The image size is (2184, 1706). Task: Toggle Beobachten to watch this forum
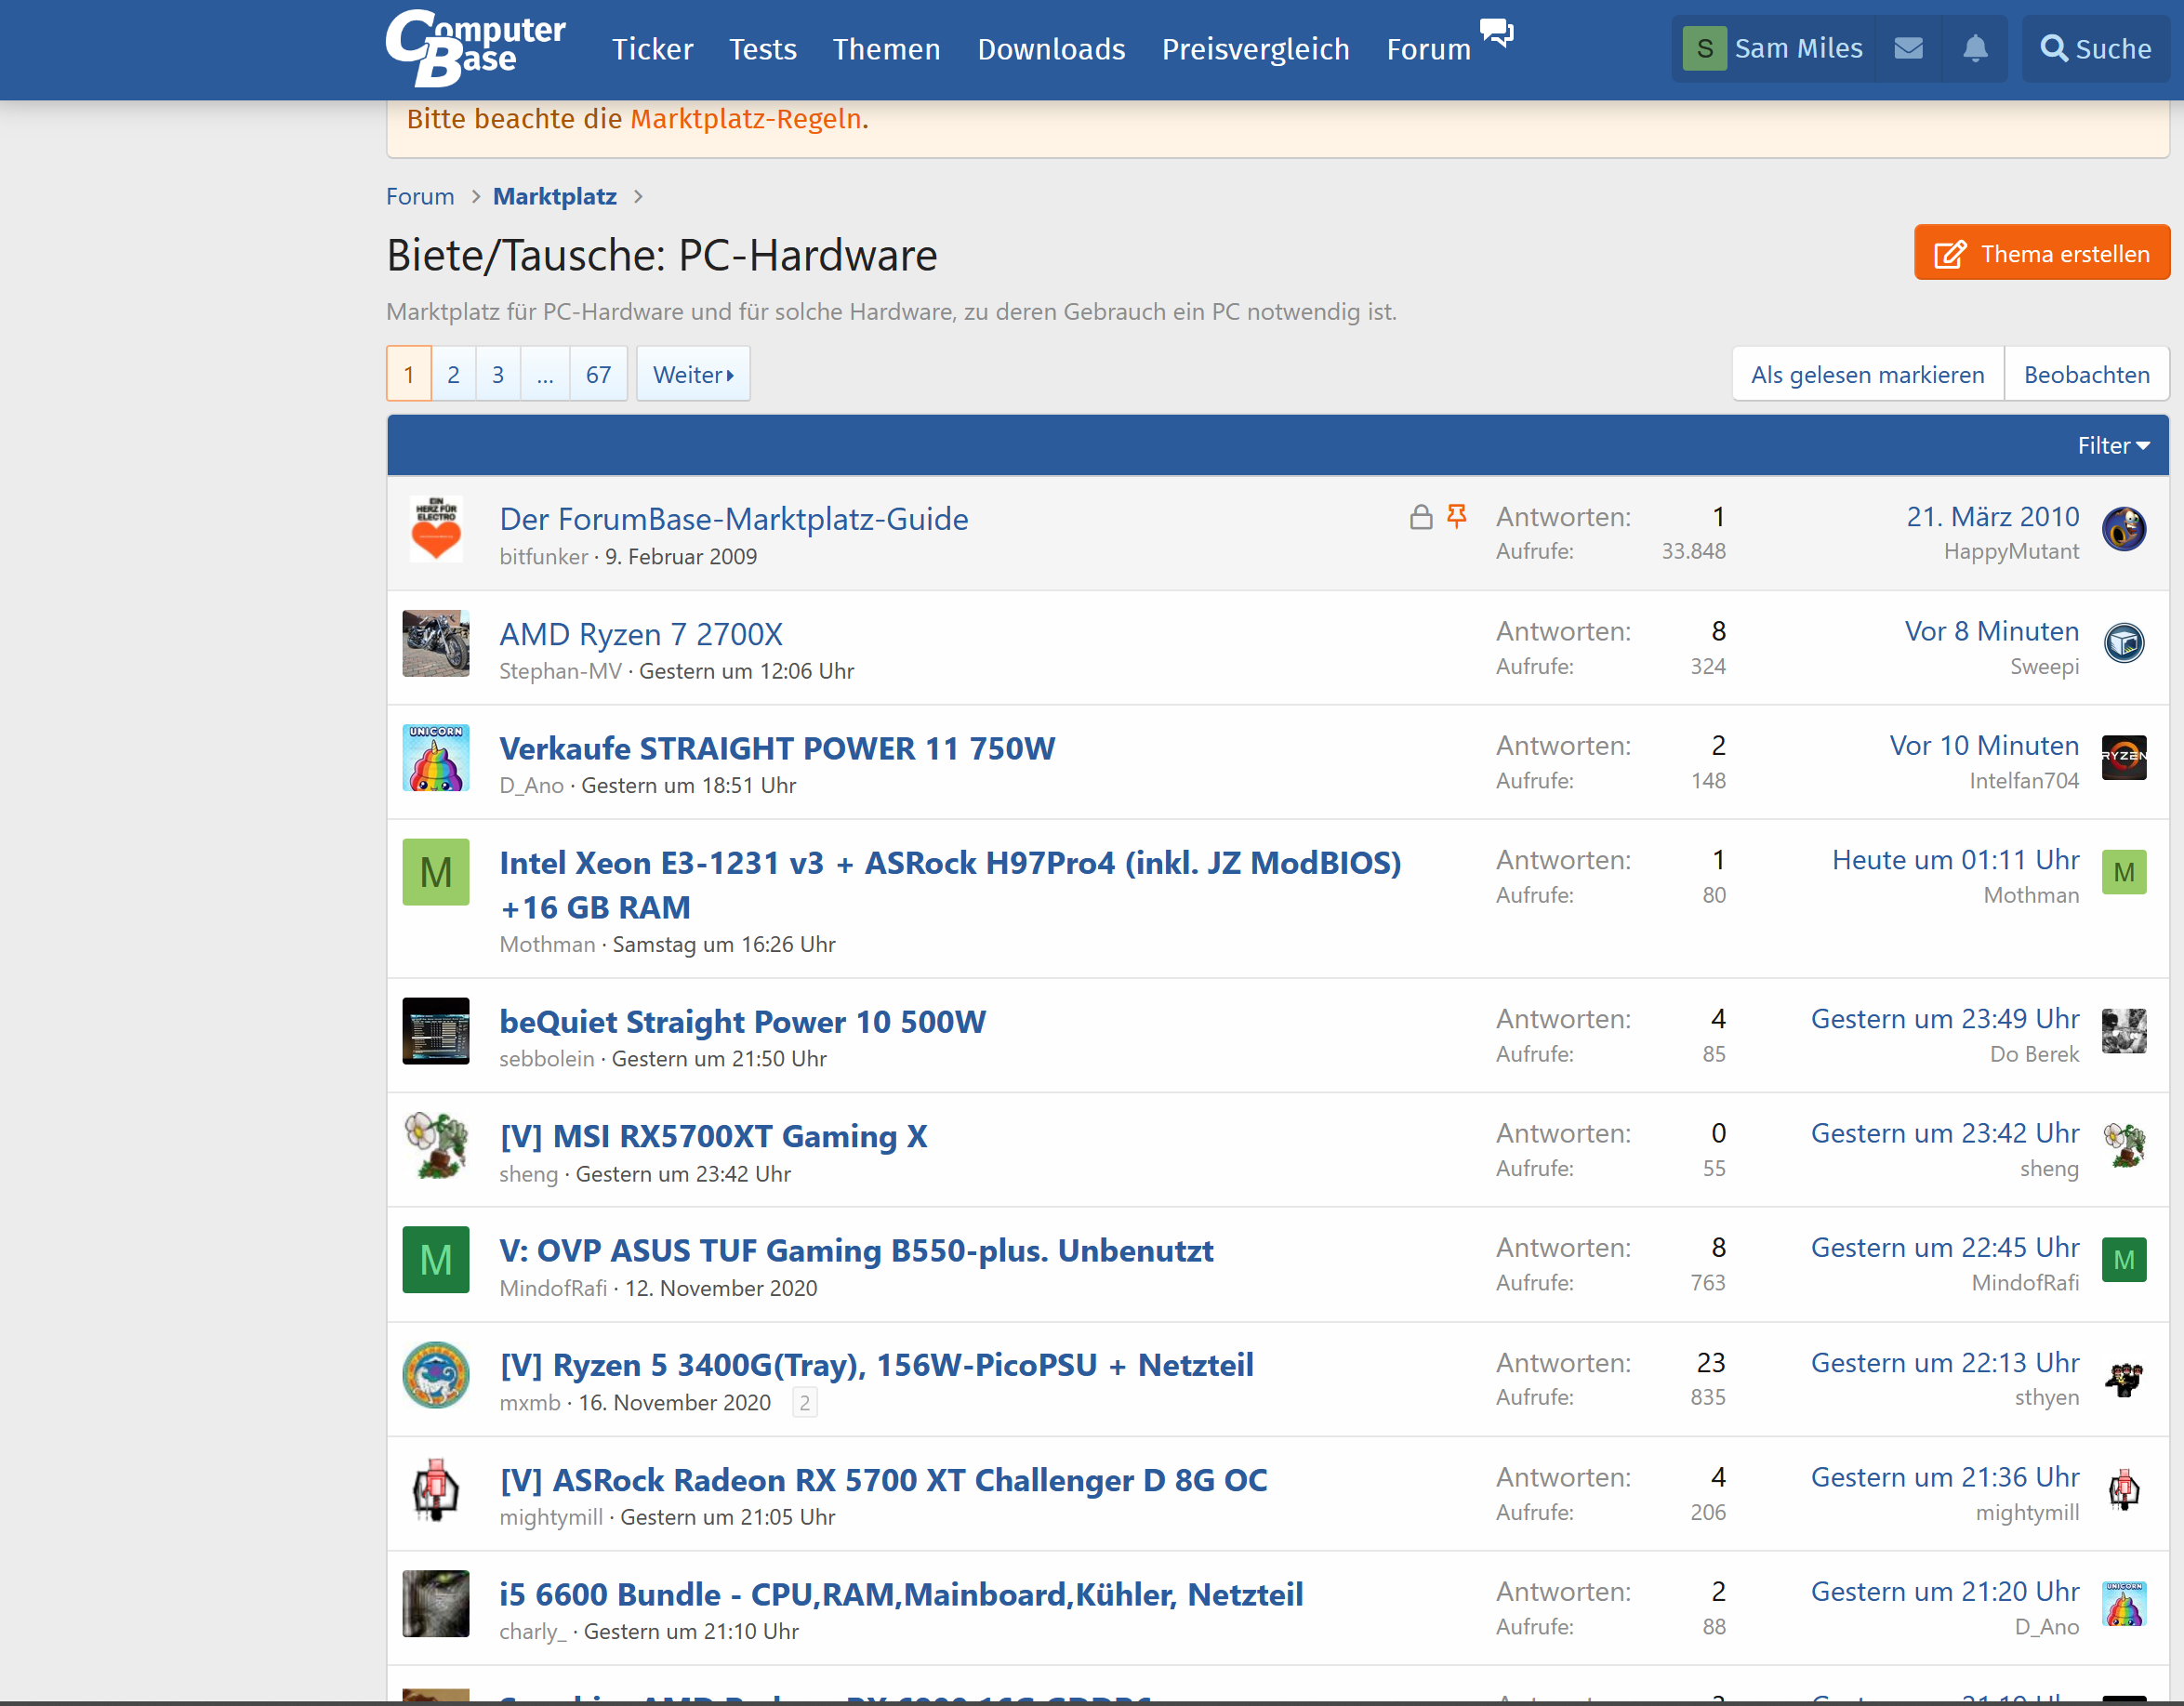coord(2086,375)
